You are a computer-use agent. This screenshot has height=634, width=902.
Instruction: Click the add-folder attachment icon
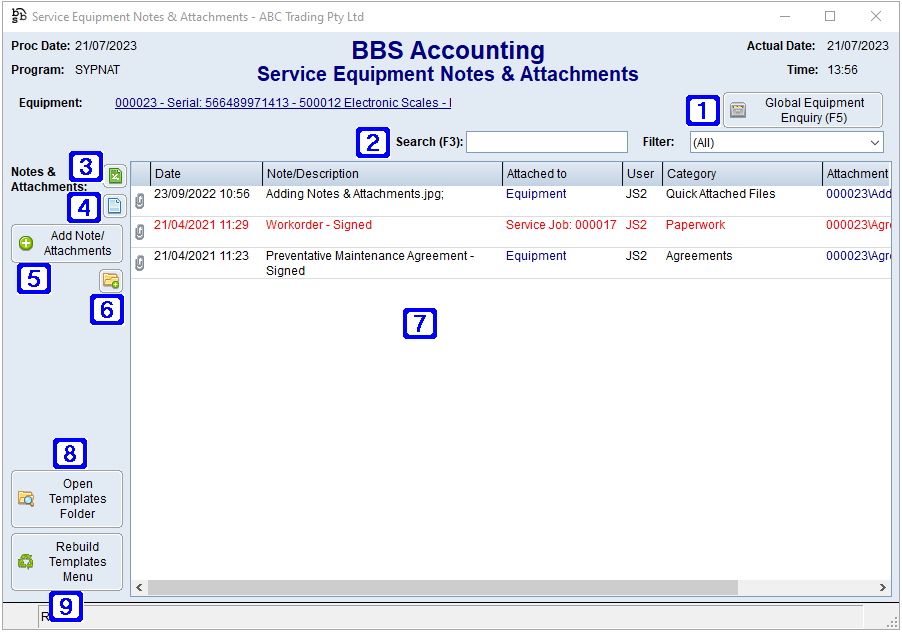[110, 281]
